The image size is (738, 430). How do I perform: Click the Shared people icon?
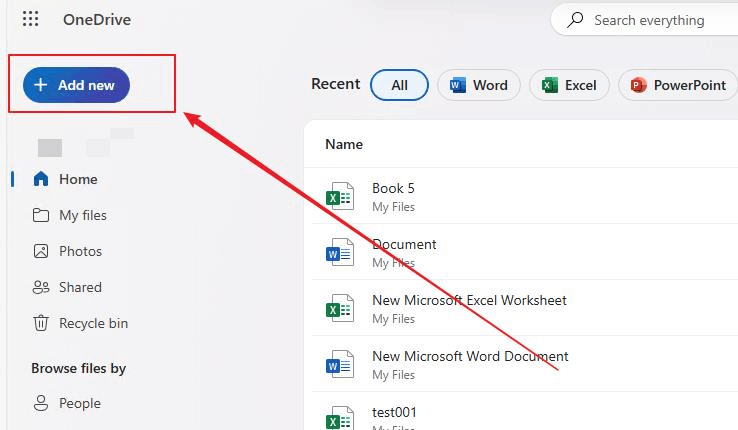pos(41,287)
